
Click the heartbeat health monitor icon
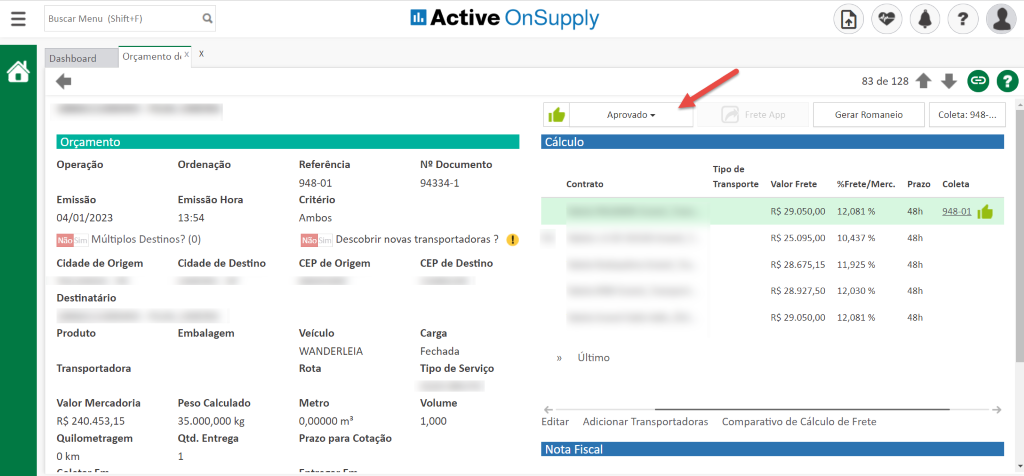pos(887,19)
